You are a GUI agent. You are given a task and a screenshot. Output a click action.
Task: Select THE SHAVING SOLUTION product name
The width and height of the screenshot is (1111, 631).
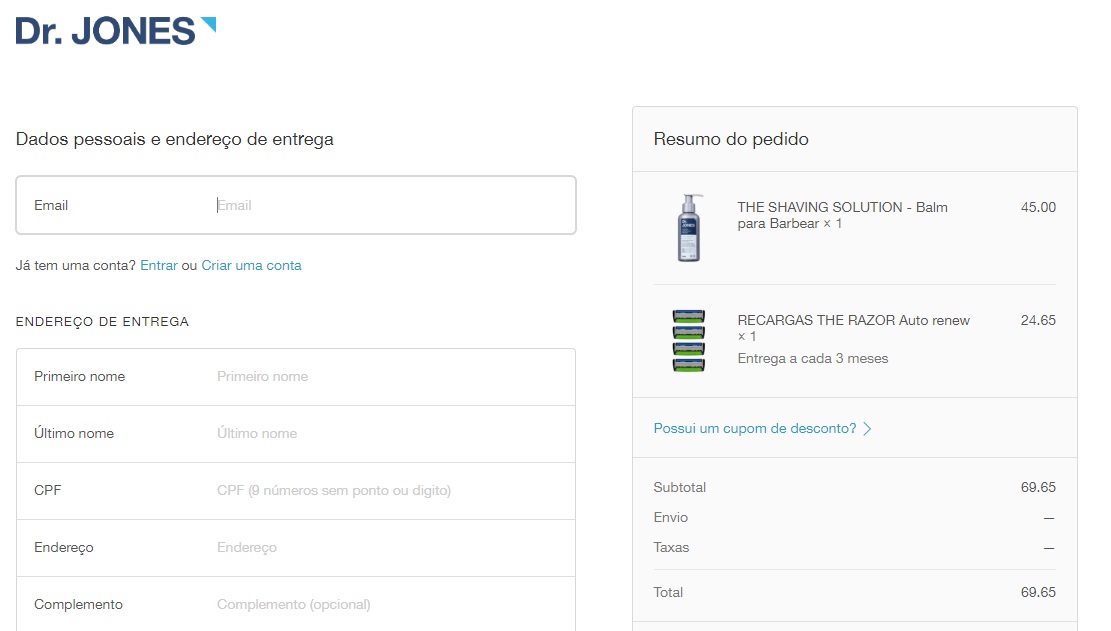coord(842,215)
